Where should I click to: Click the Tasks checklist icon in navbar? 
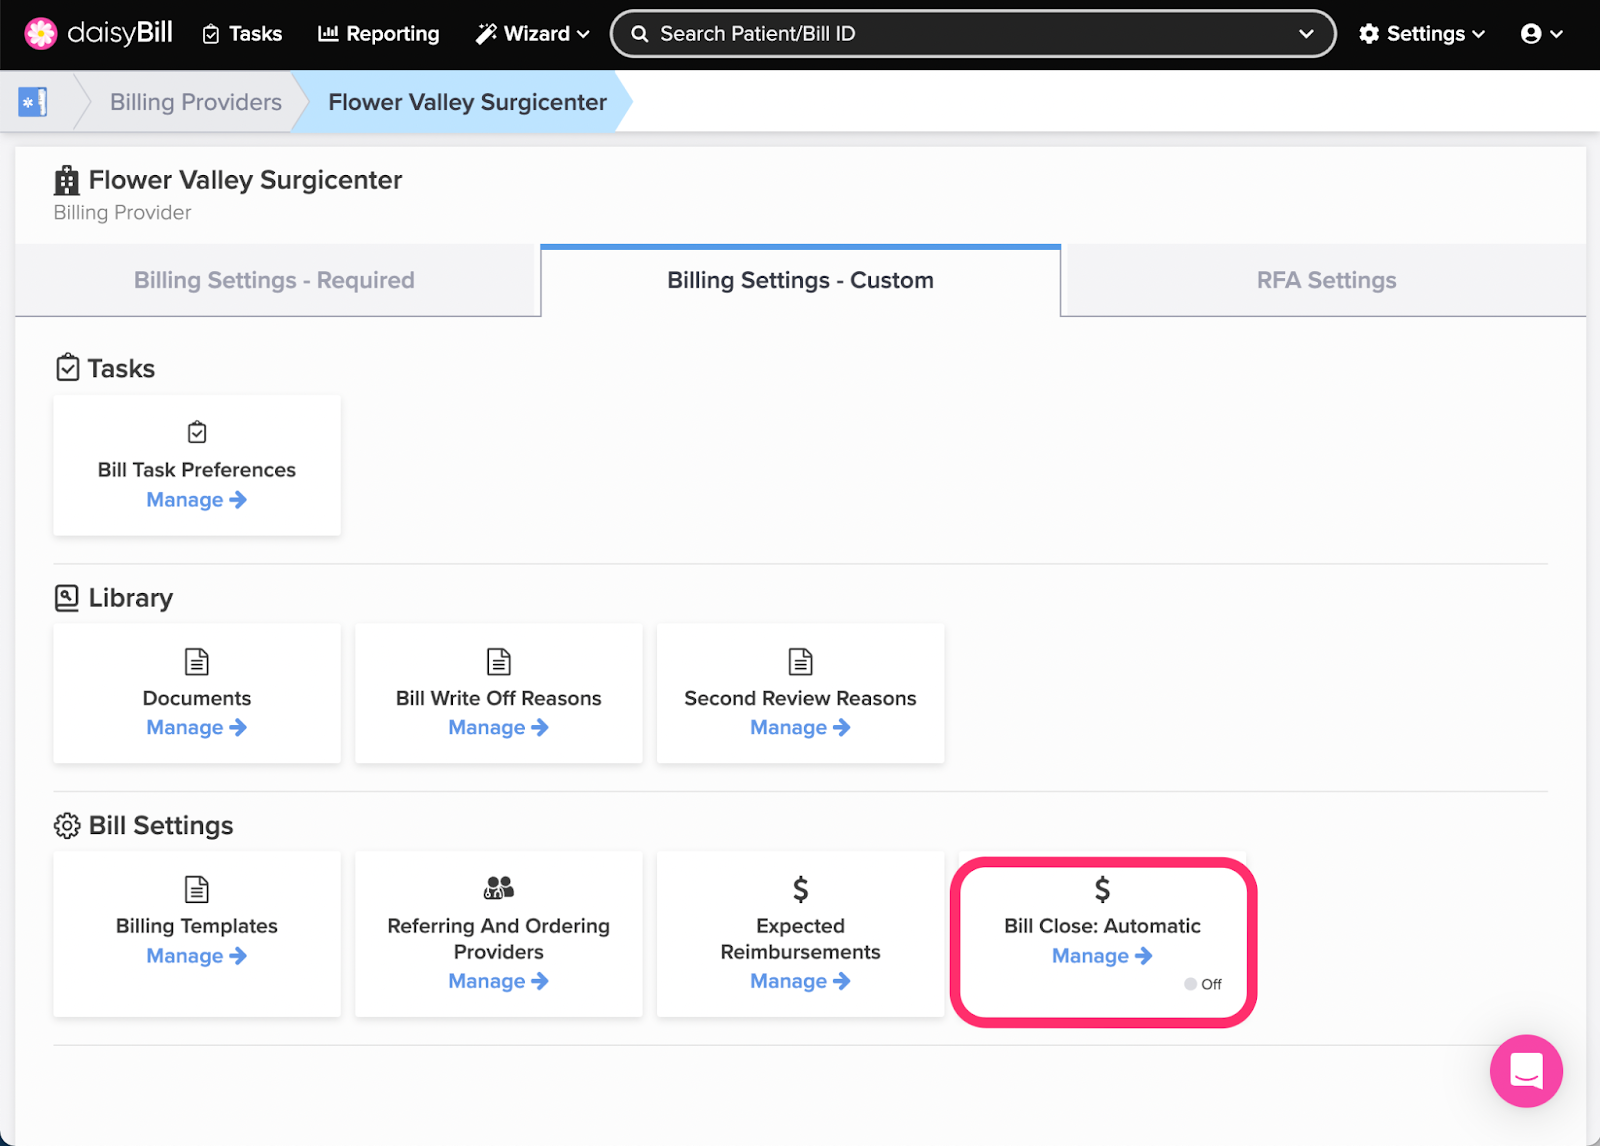(211, 34)
